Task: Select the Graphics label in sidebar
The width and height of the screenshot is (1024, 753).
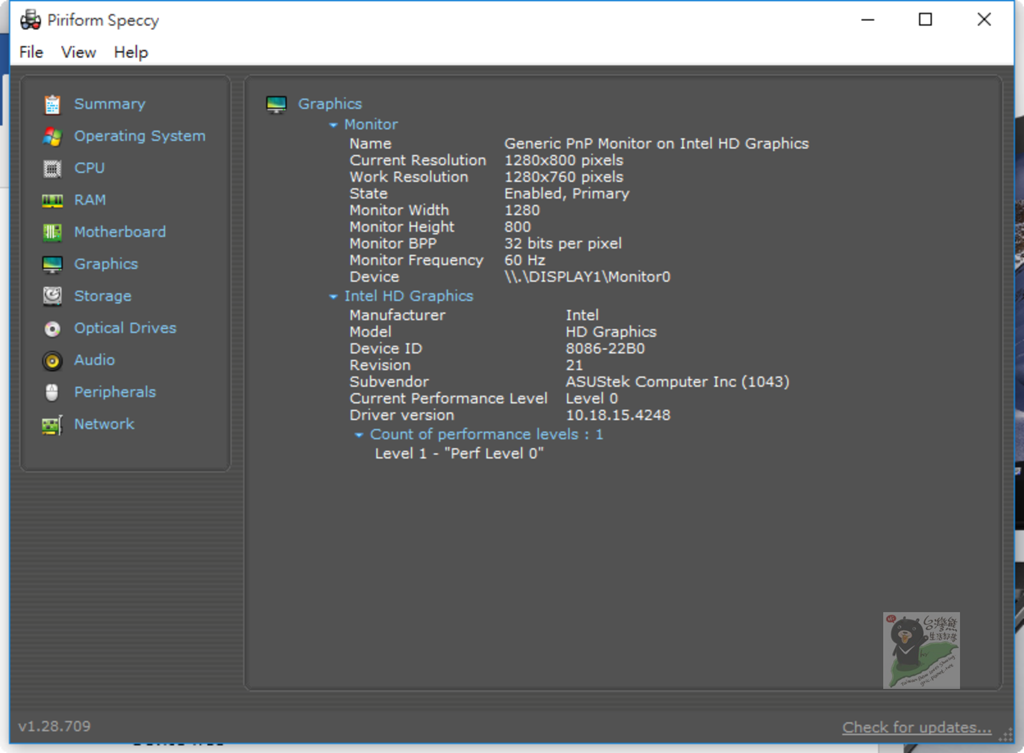Action: point(106,264)
